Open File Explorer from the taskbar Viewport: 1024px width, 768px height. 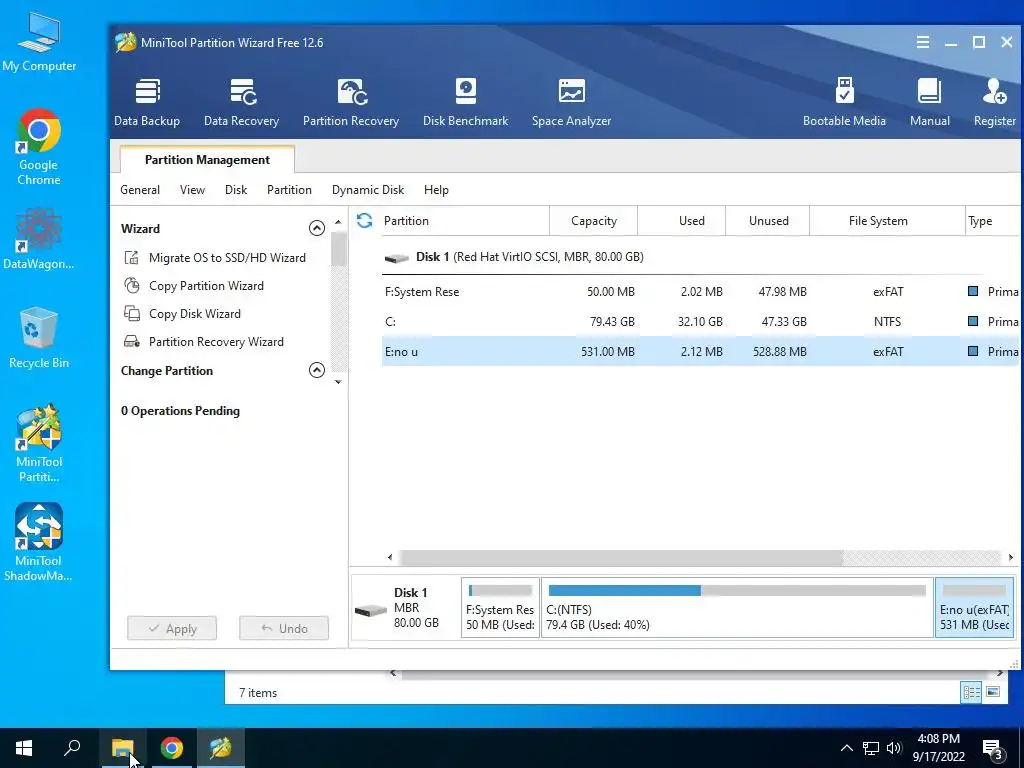[x=122, y=748]
